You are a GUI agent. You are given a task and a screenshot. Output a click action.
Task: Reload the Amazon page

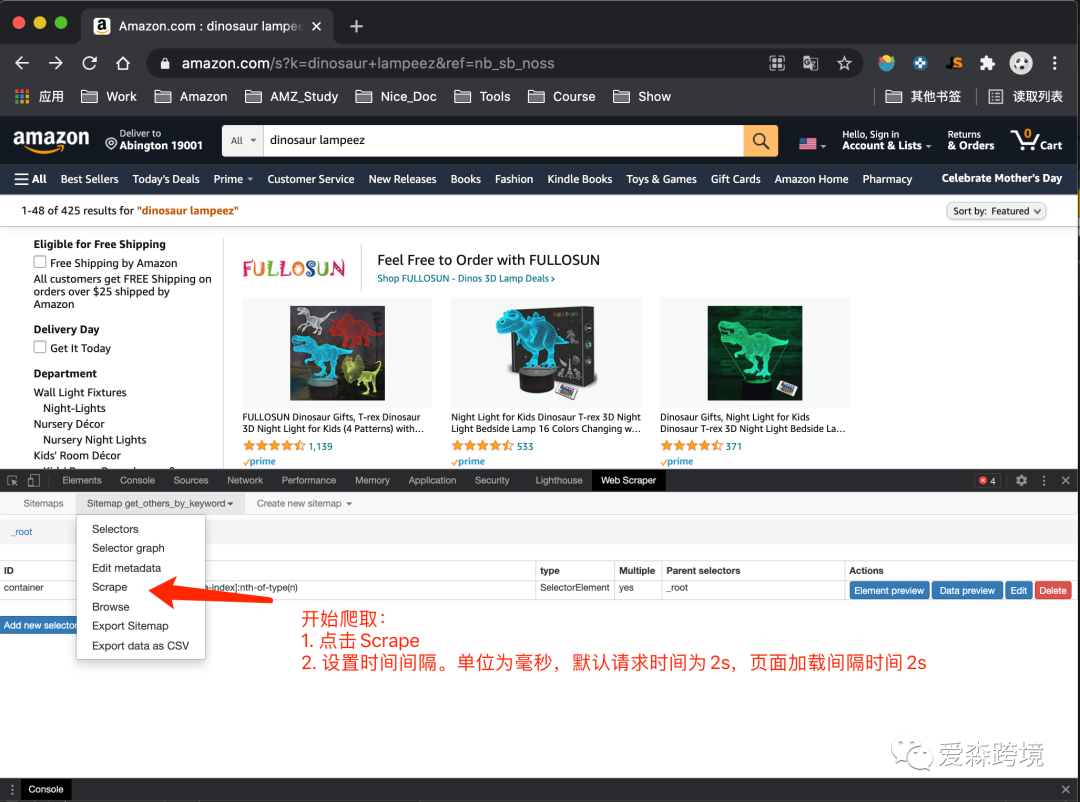click(x=90, y=63)
